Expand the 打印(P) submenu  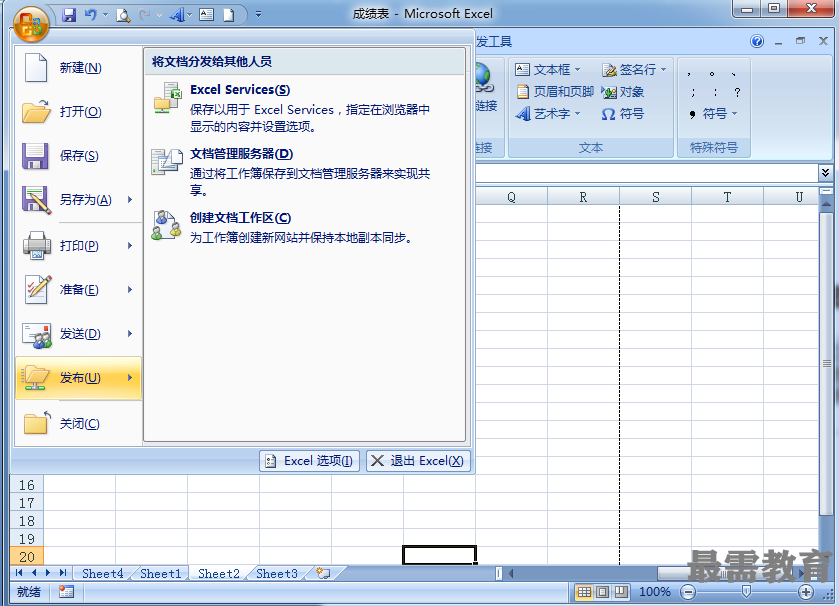click(130, 246)
